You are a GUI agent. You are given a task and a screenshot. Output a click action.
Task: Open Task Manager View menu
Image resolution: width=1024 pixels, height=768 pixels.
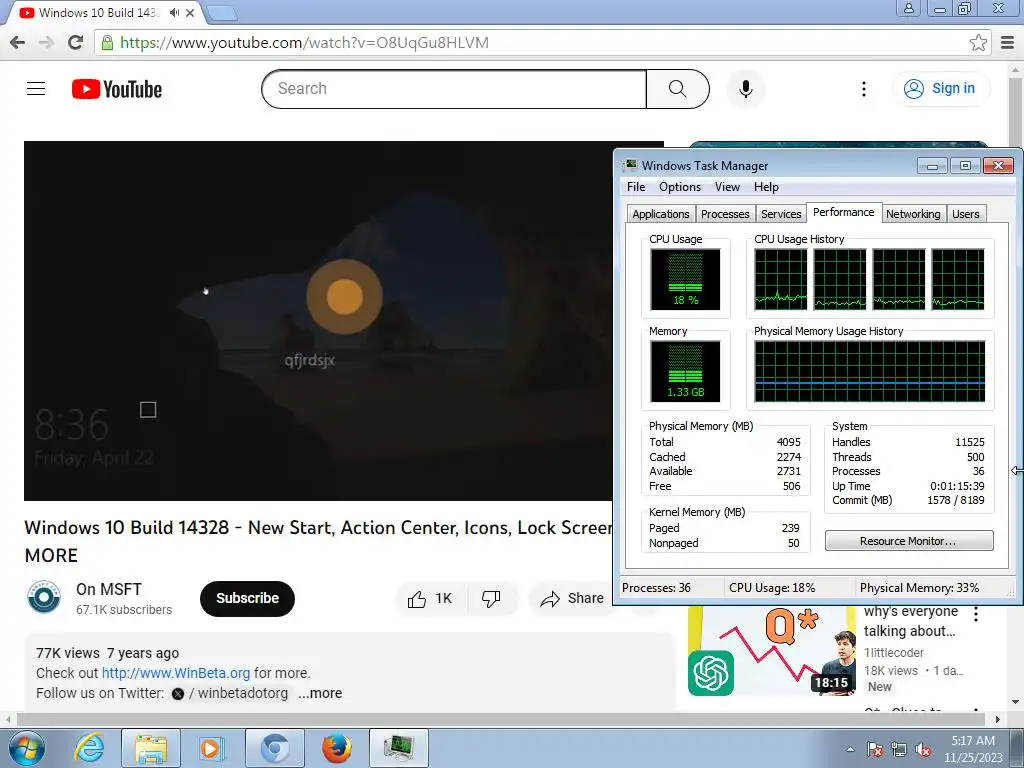point(727,187)
